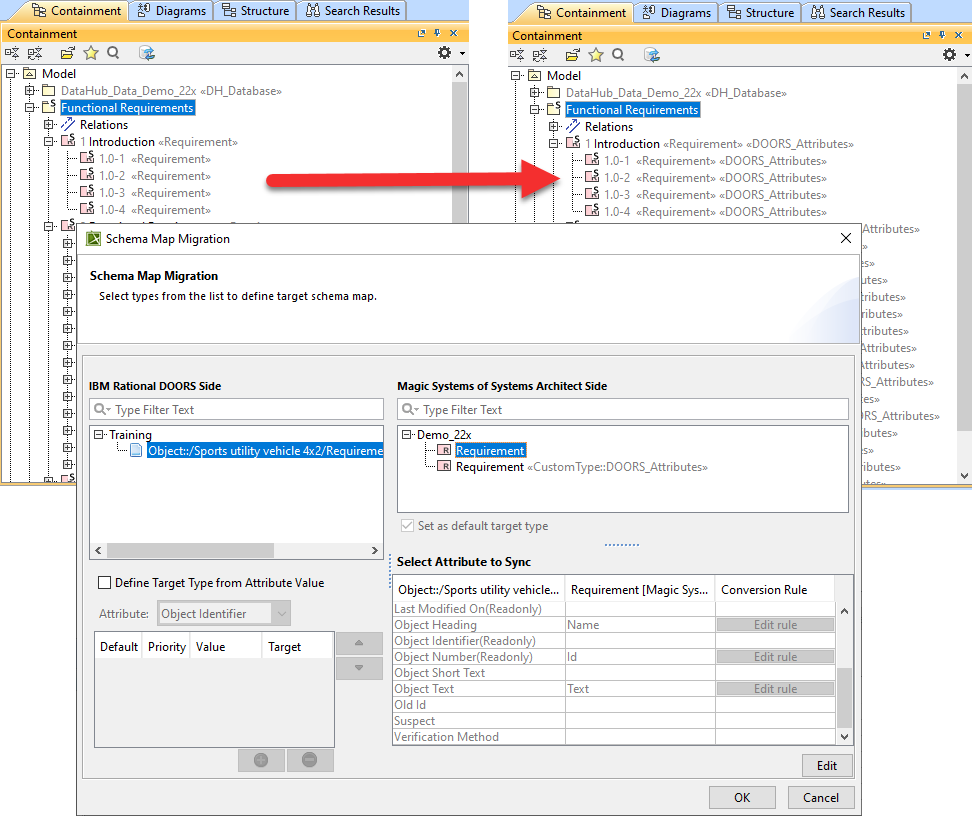Click Edit rule for Object Text row

775,689
